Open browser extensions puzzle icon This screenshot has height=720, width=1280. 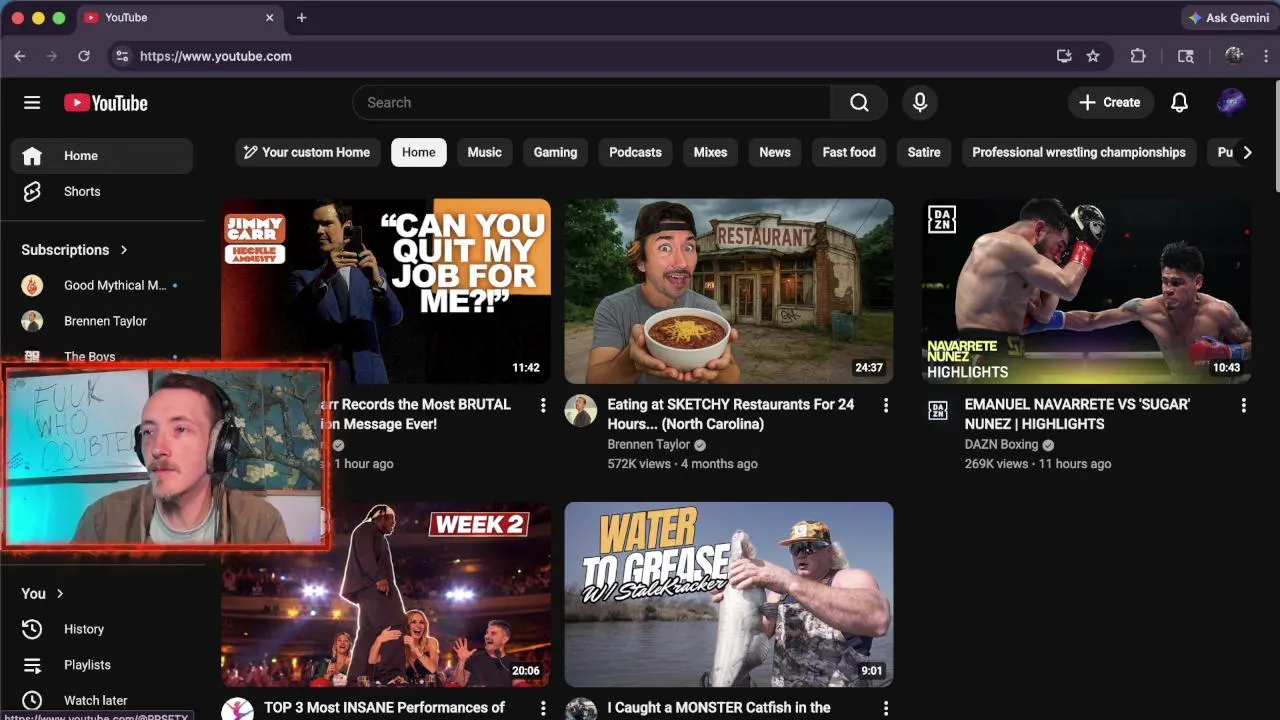[1138, 56]
